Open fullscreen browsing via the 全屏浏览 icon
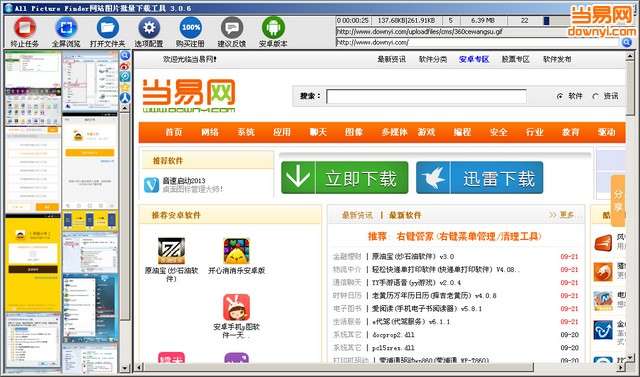 (66, 28)
